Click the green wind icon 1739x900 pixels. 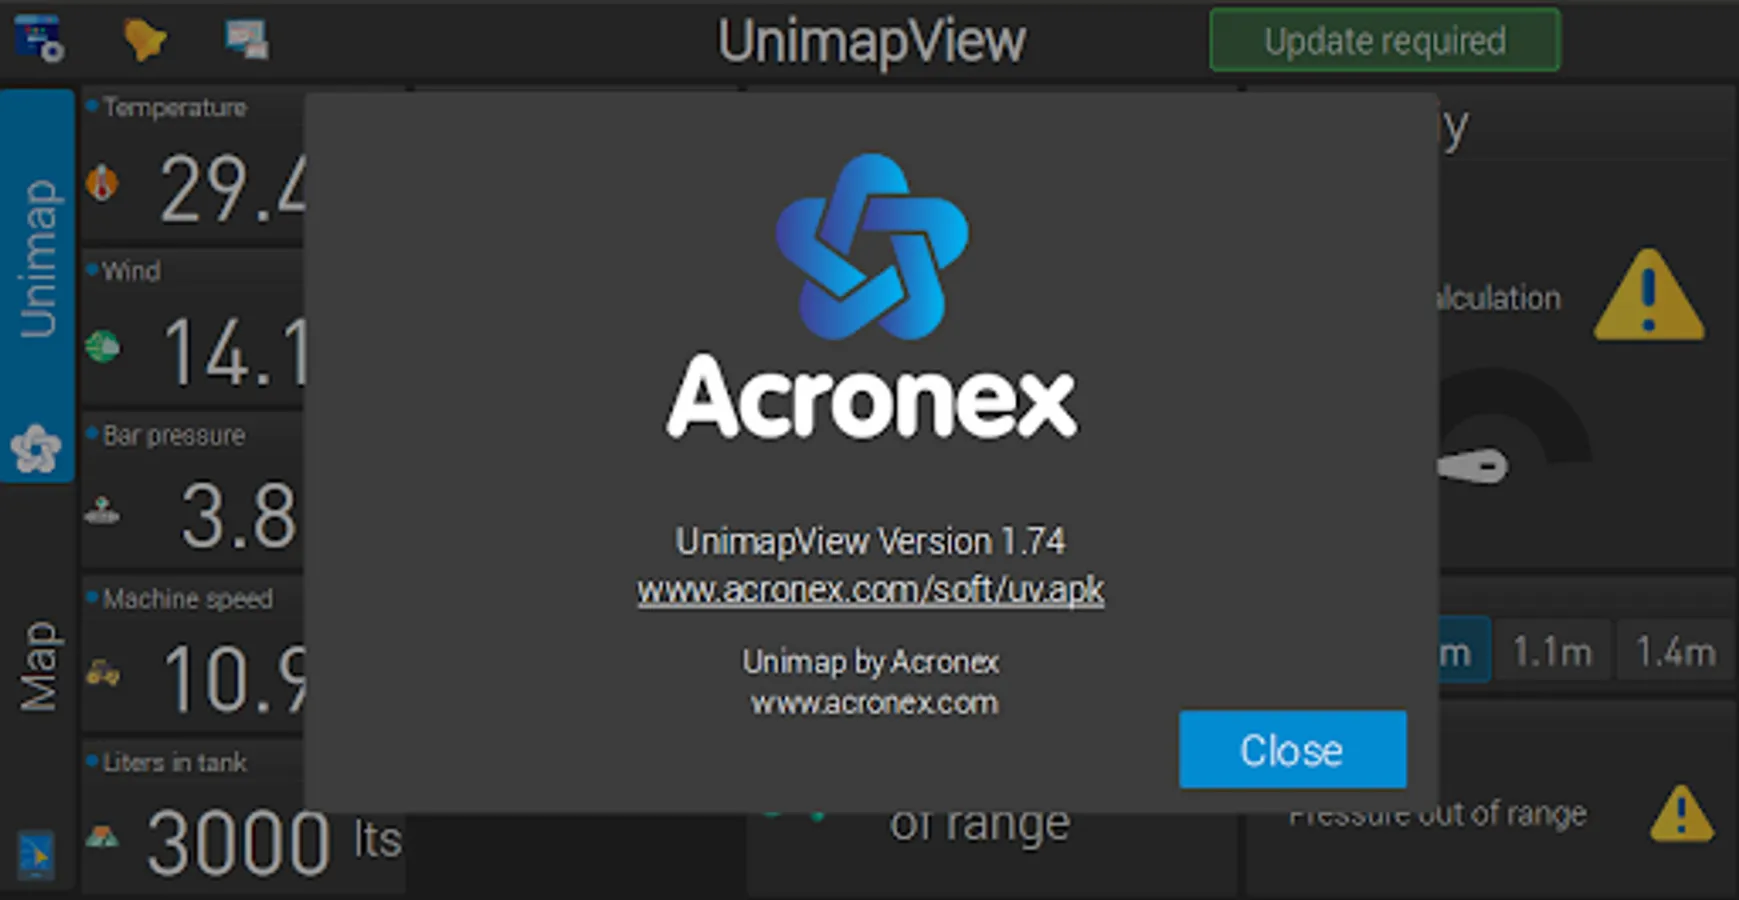(x=102, y=347)
